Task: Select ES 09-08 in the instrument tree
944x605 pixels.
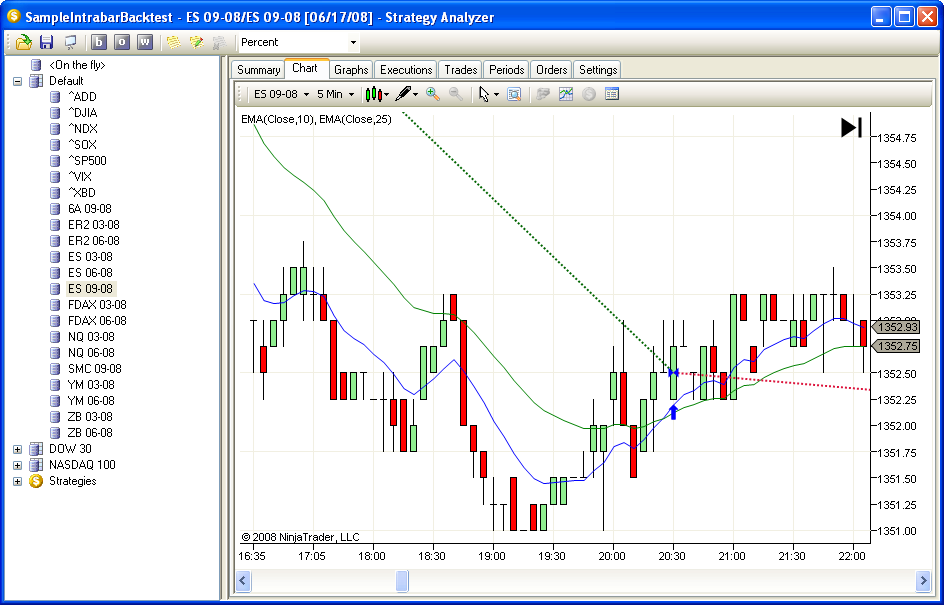Action: pos(90,289)
